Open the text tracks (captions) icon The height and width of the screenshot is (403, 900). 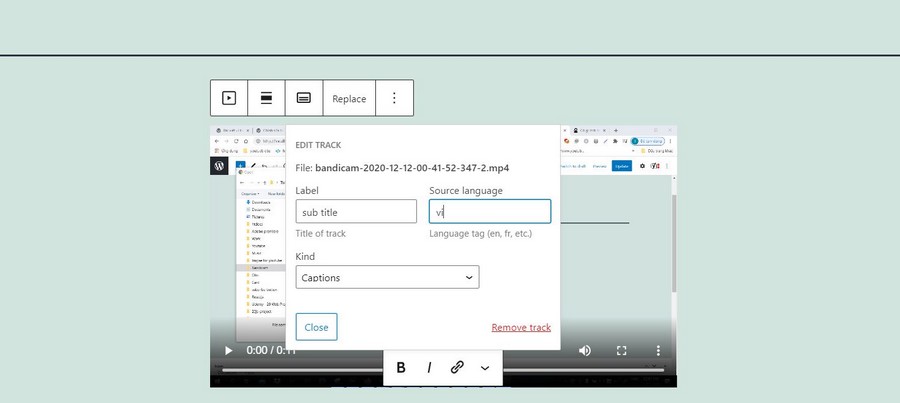pos(304,98)
